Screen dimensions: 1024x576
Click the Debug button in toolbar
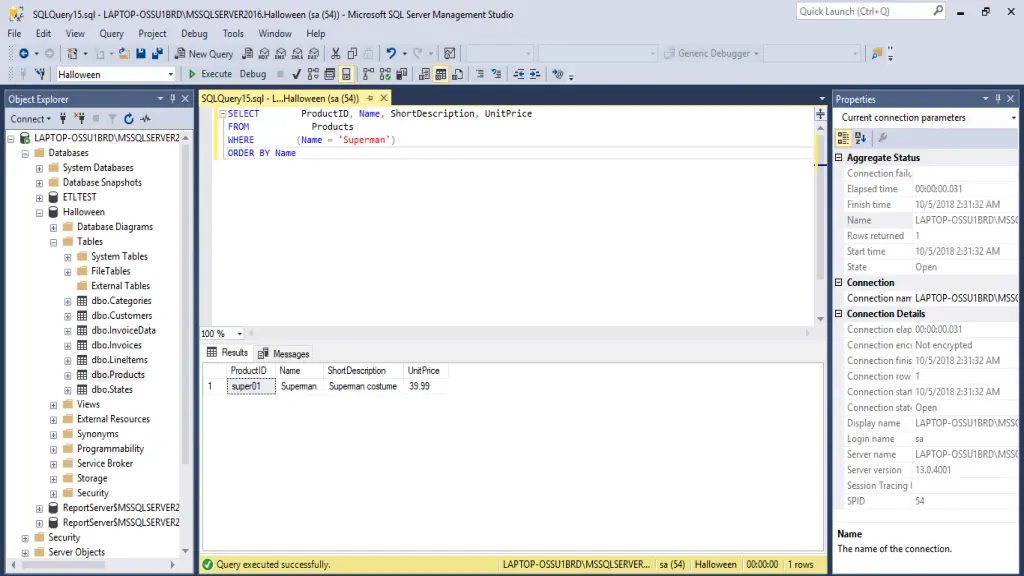[253, 74]
